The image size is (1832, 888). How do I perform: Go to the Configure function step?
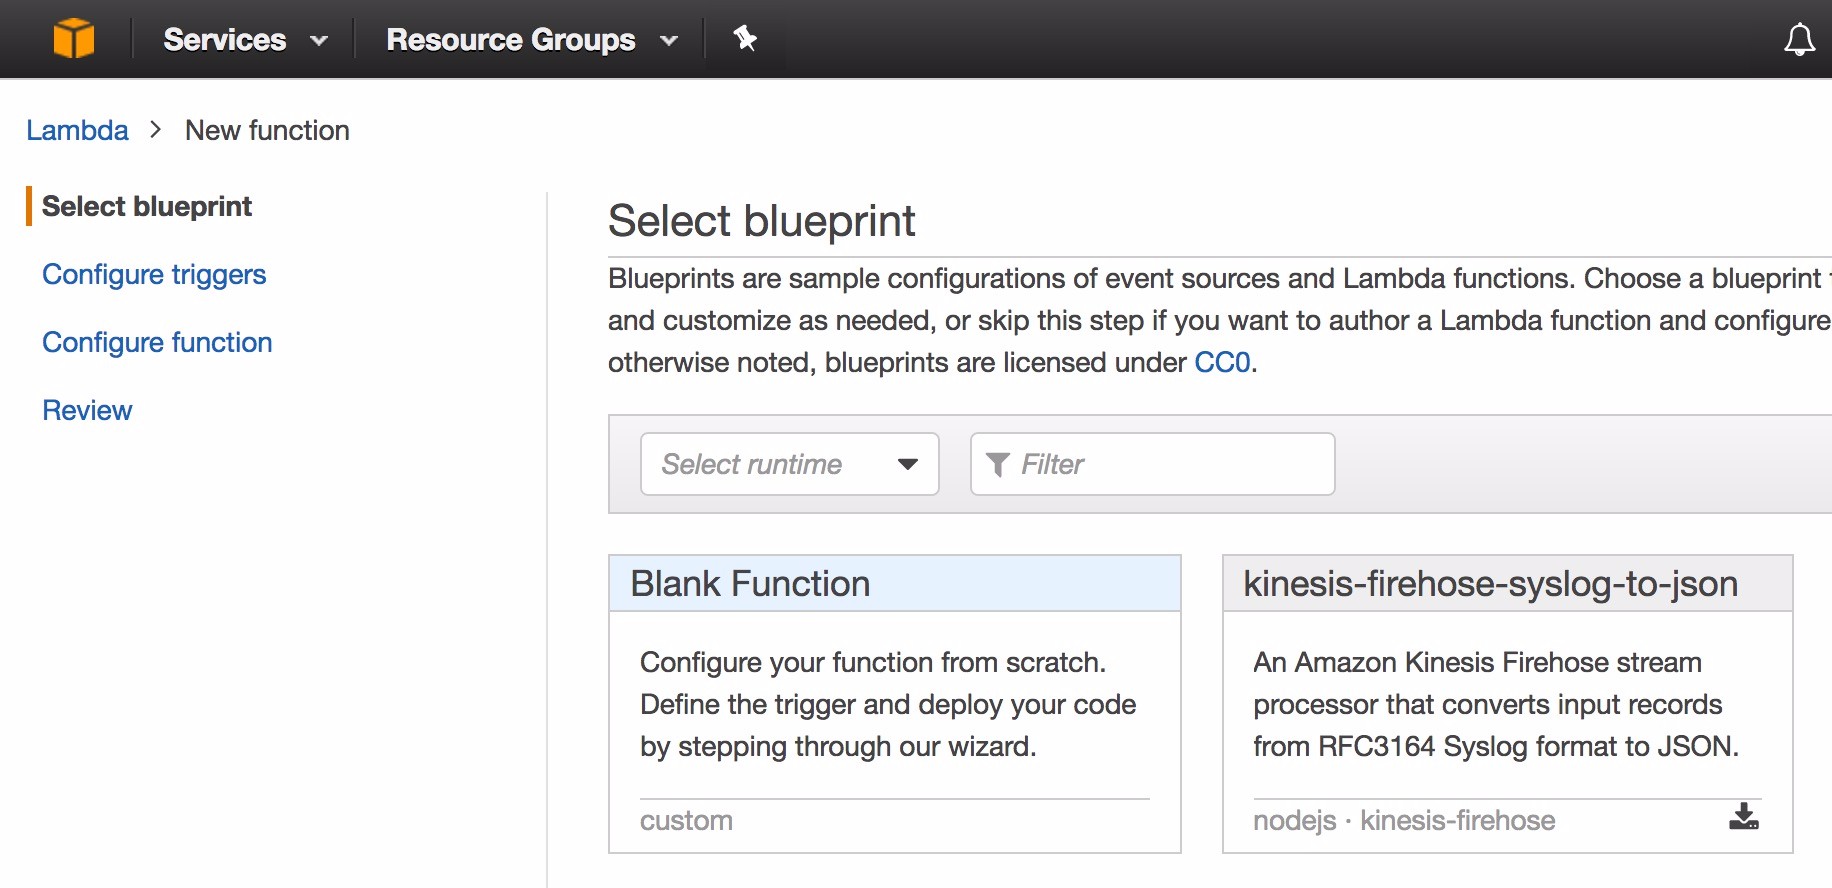point(157,342)
